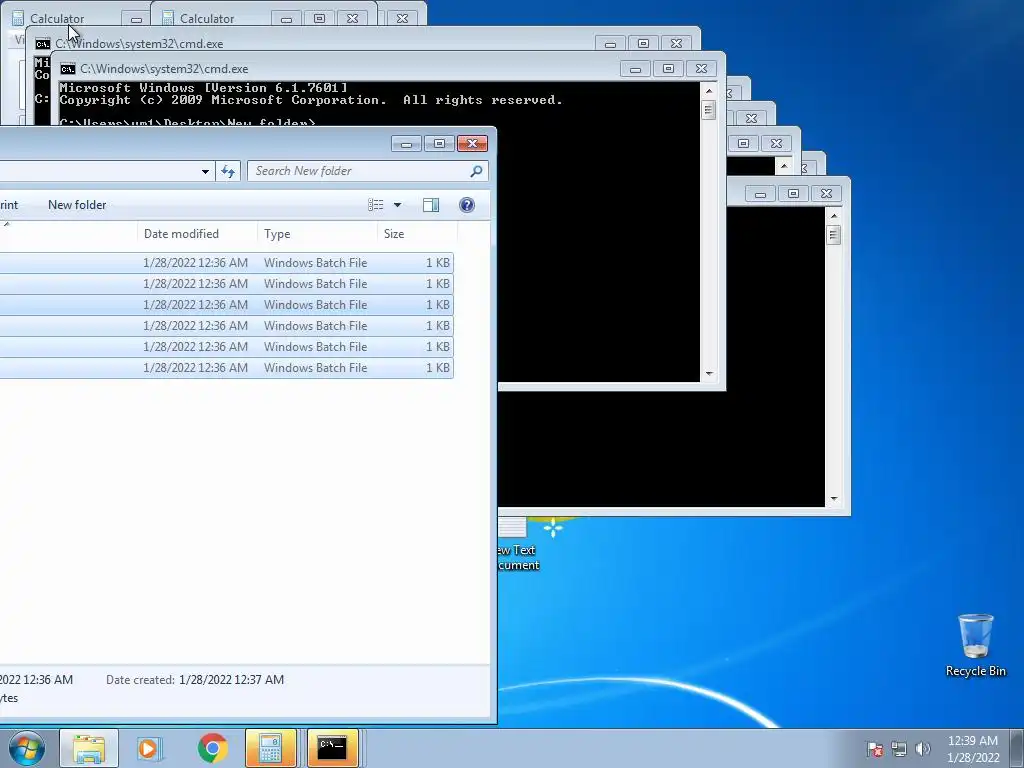
Task: Maximize the front cmd.exe window
Action: [x=668, y=69]
